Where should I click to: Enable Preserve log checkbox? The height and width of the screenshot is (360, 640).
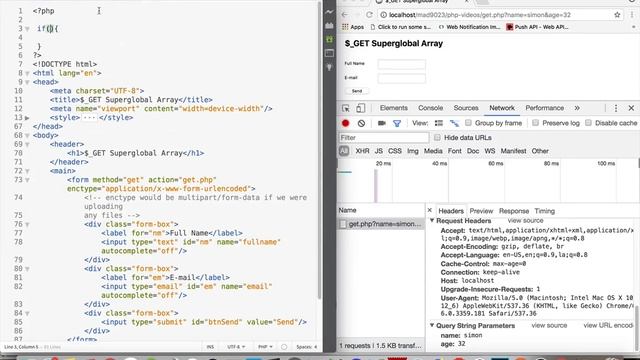(x=536, y=122)
